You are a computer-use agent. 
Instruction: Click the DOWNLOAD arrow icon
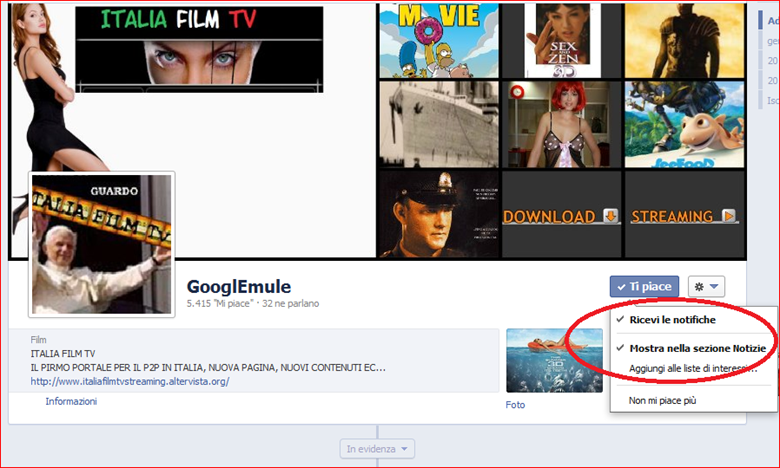pos(611,216)
